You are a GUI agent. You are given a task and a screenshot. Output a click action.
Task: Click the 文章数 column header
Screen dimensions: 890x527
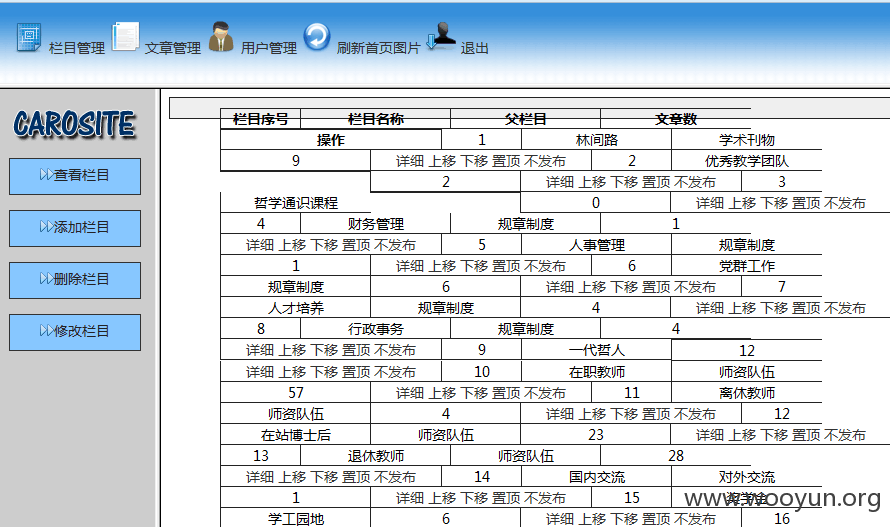pos(675,119)
